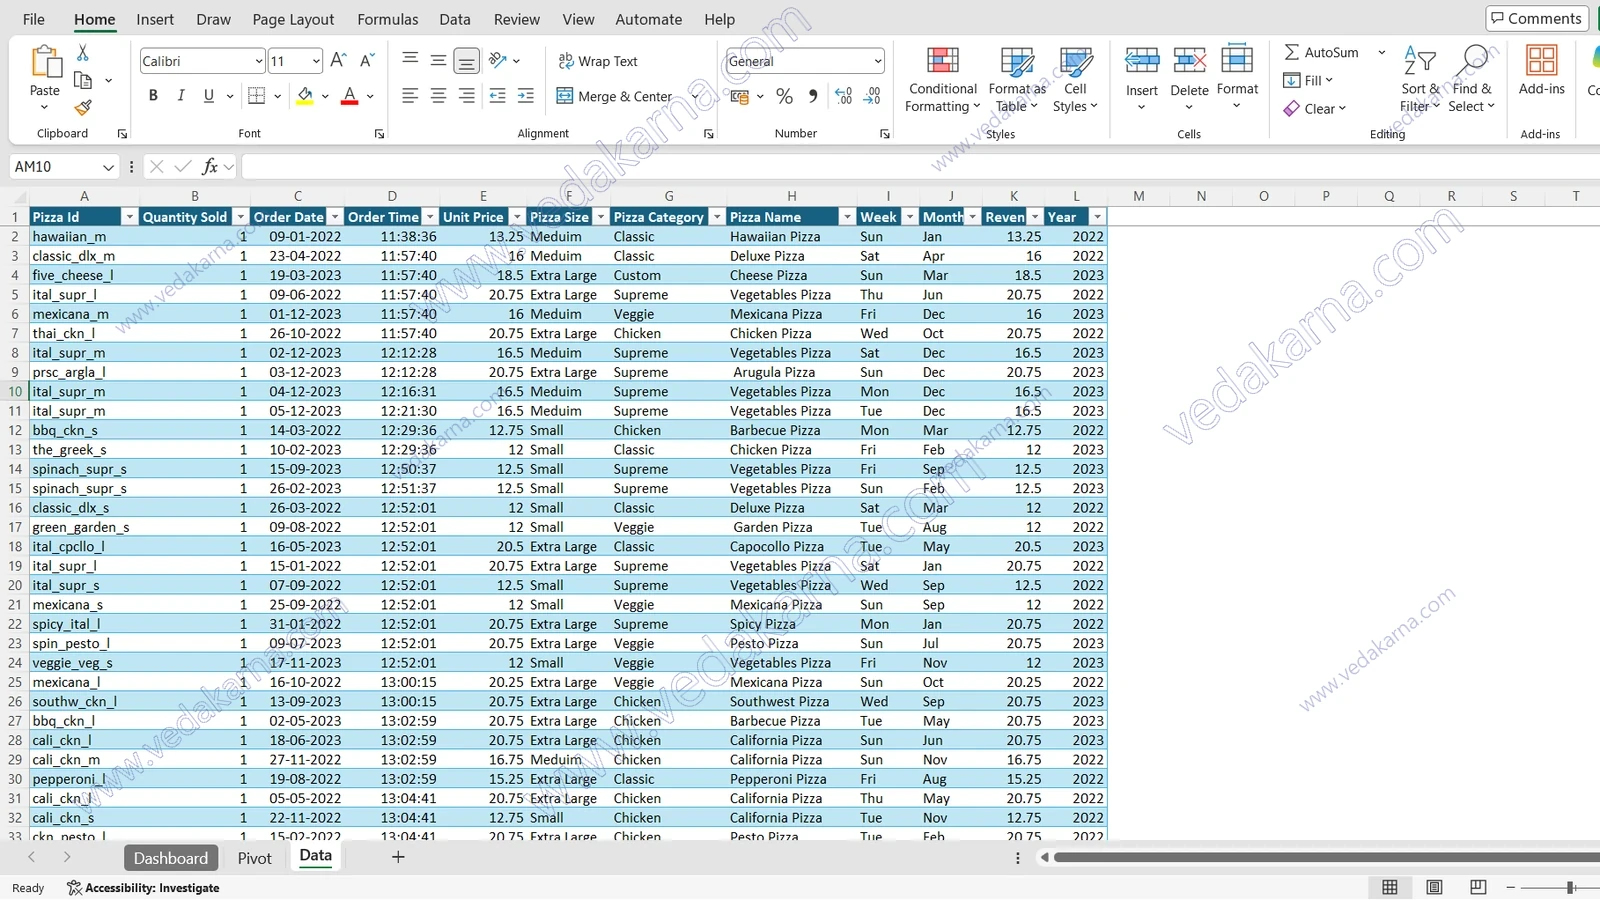Toggle Italic formatting
Image resolution: width=1600 pixels, height=900 pixels.
point(181,96)
